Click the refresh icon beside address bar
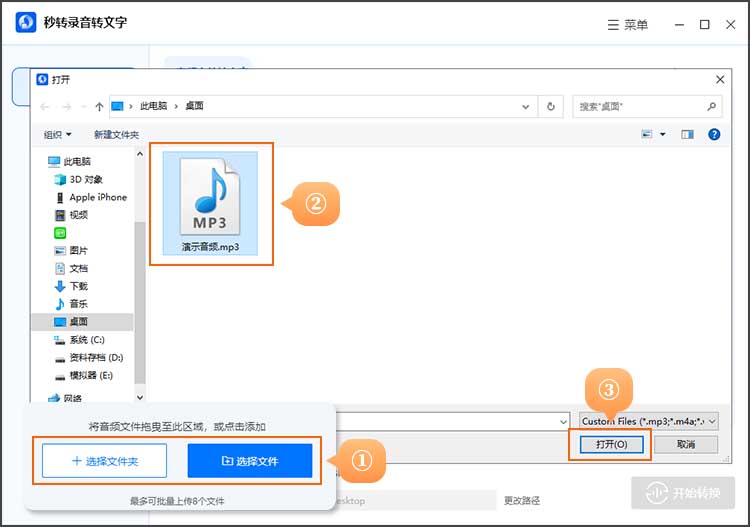 tap(550, 105)
